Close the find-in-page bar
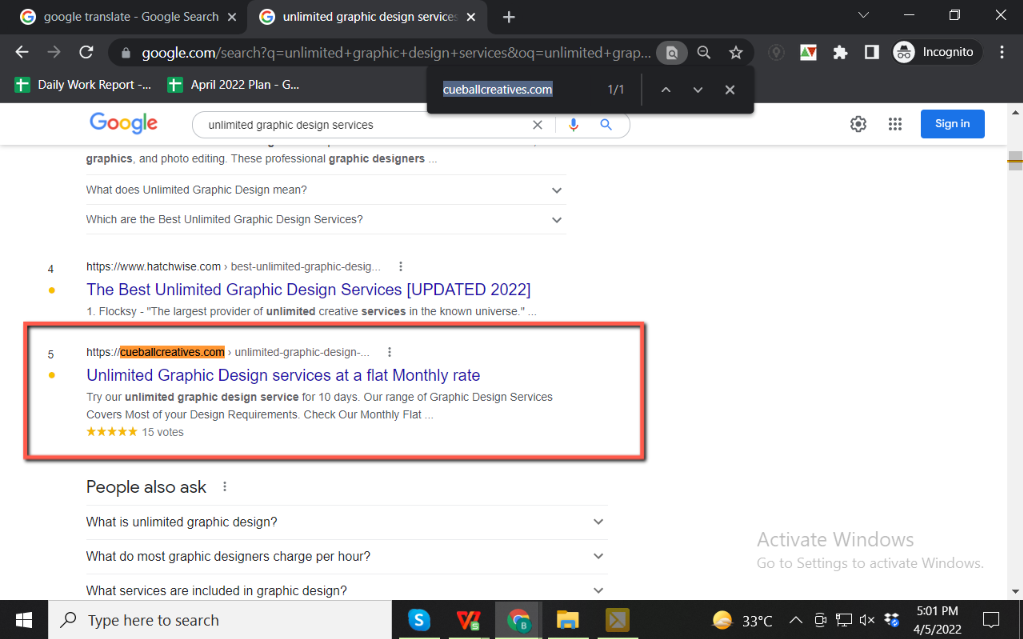1023x639 pixels. point(730,90)
